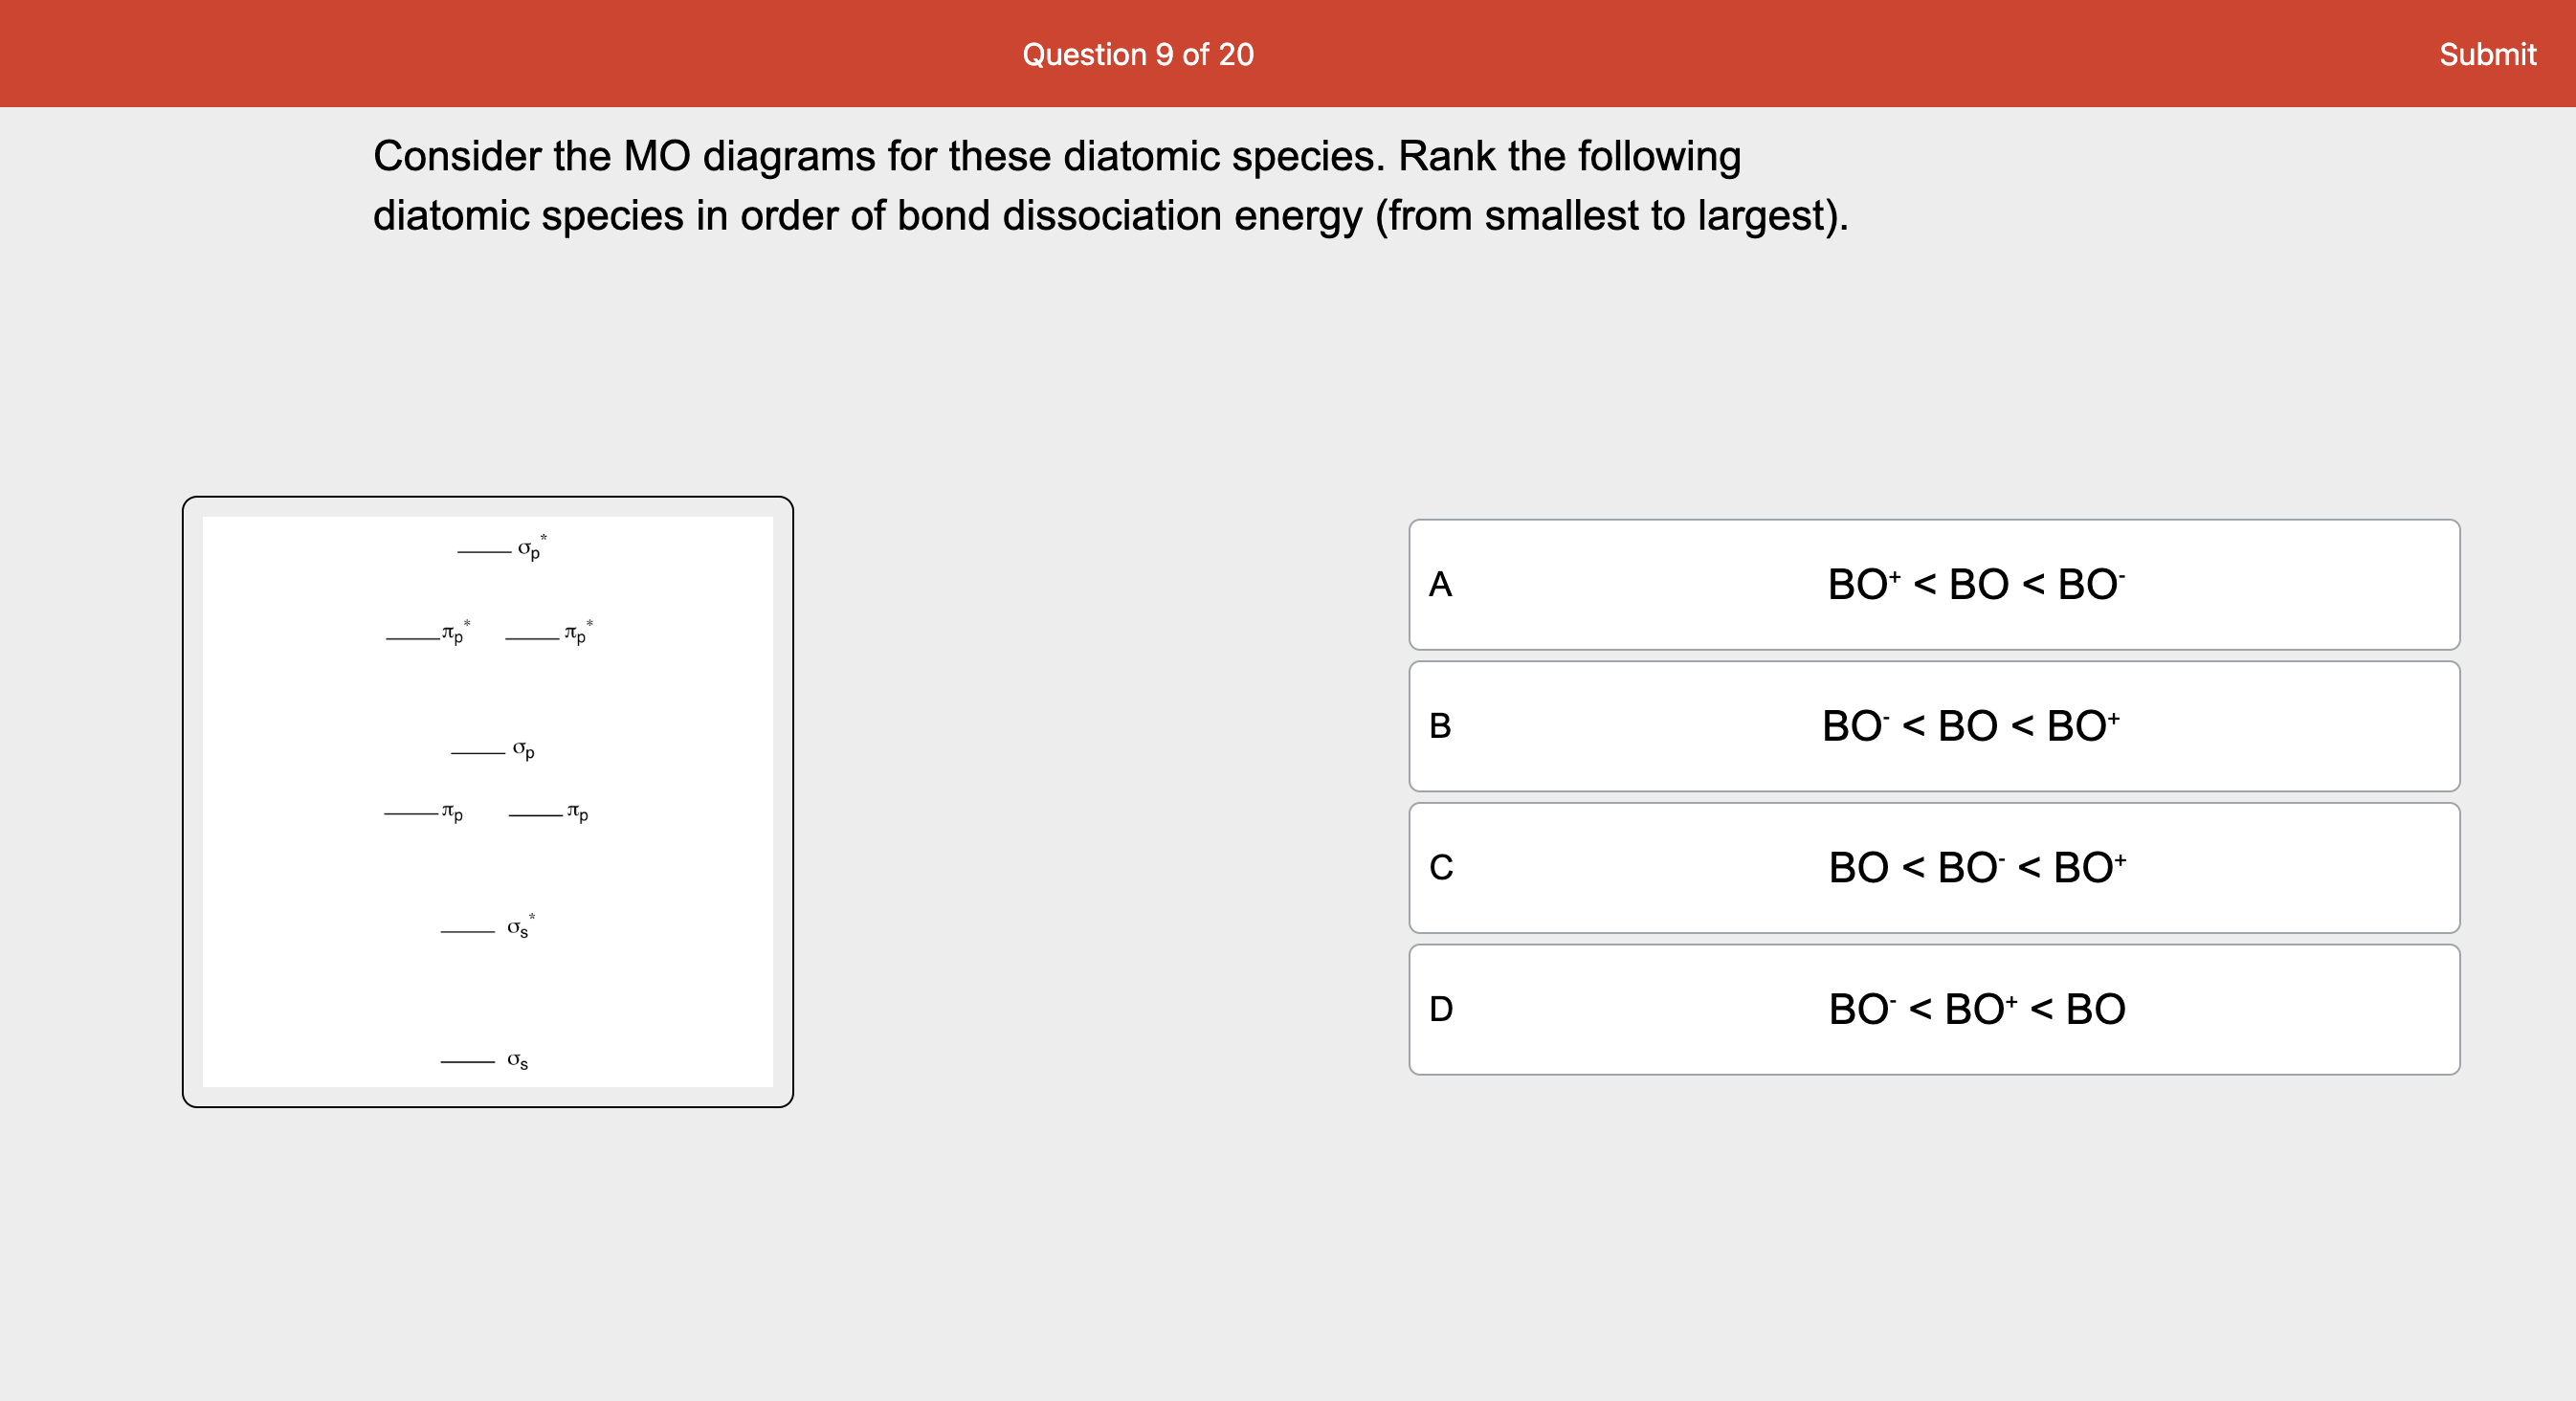Click the right πp orbital label
This screenshot has height=1401, width=2576.
[578, 813]
